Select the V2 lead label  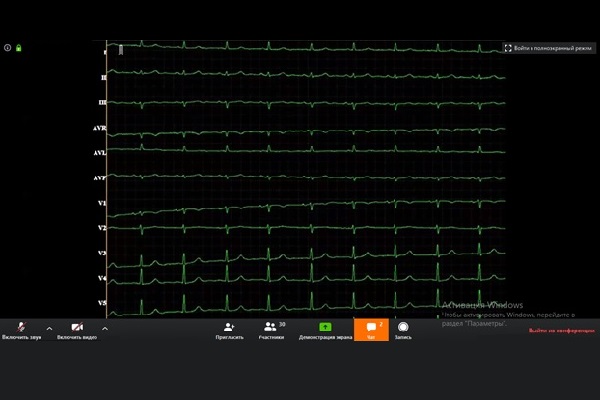coord(102,228)
